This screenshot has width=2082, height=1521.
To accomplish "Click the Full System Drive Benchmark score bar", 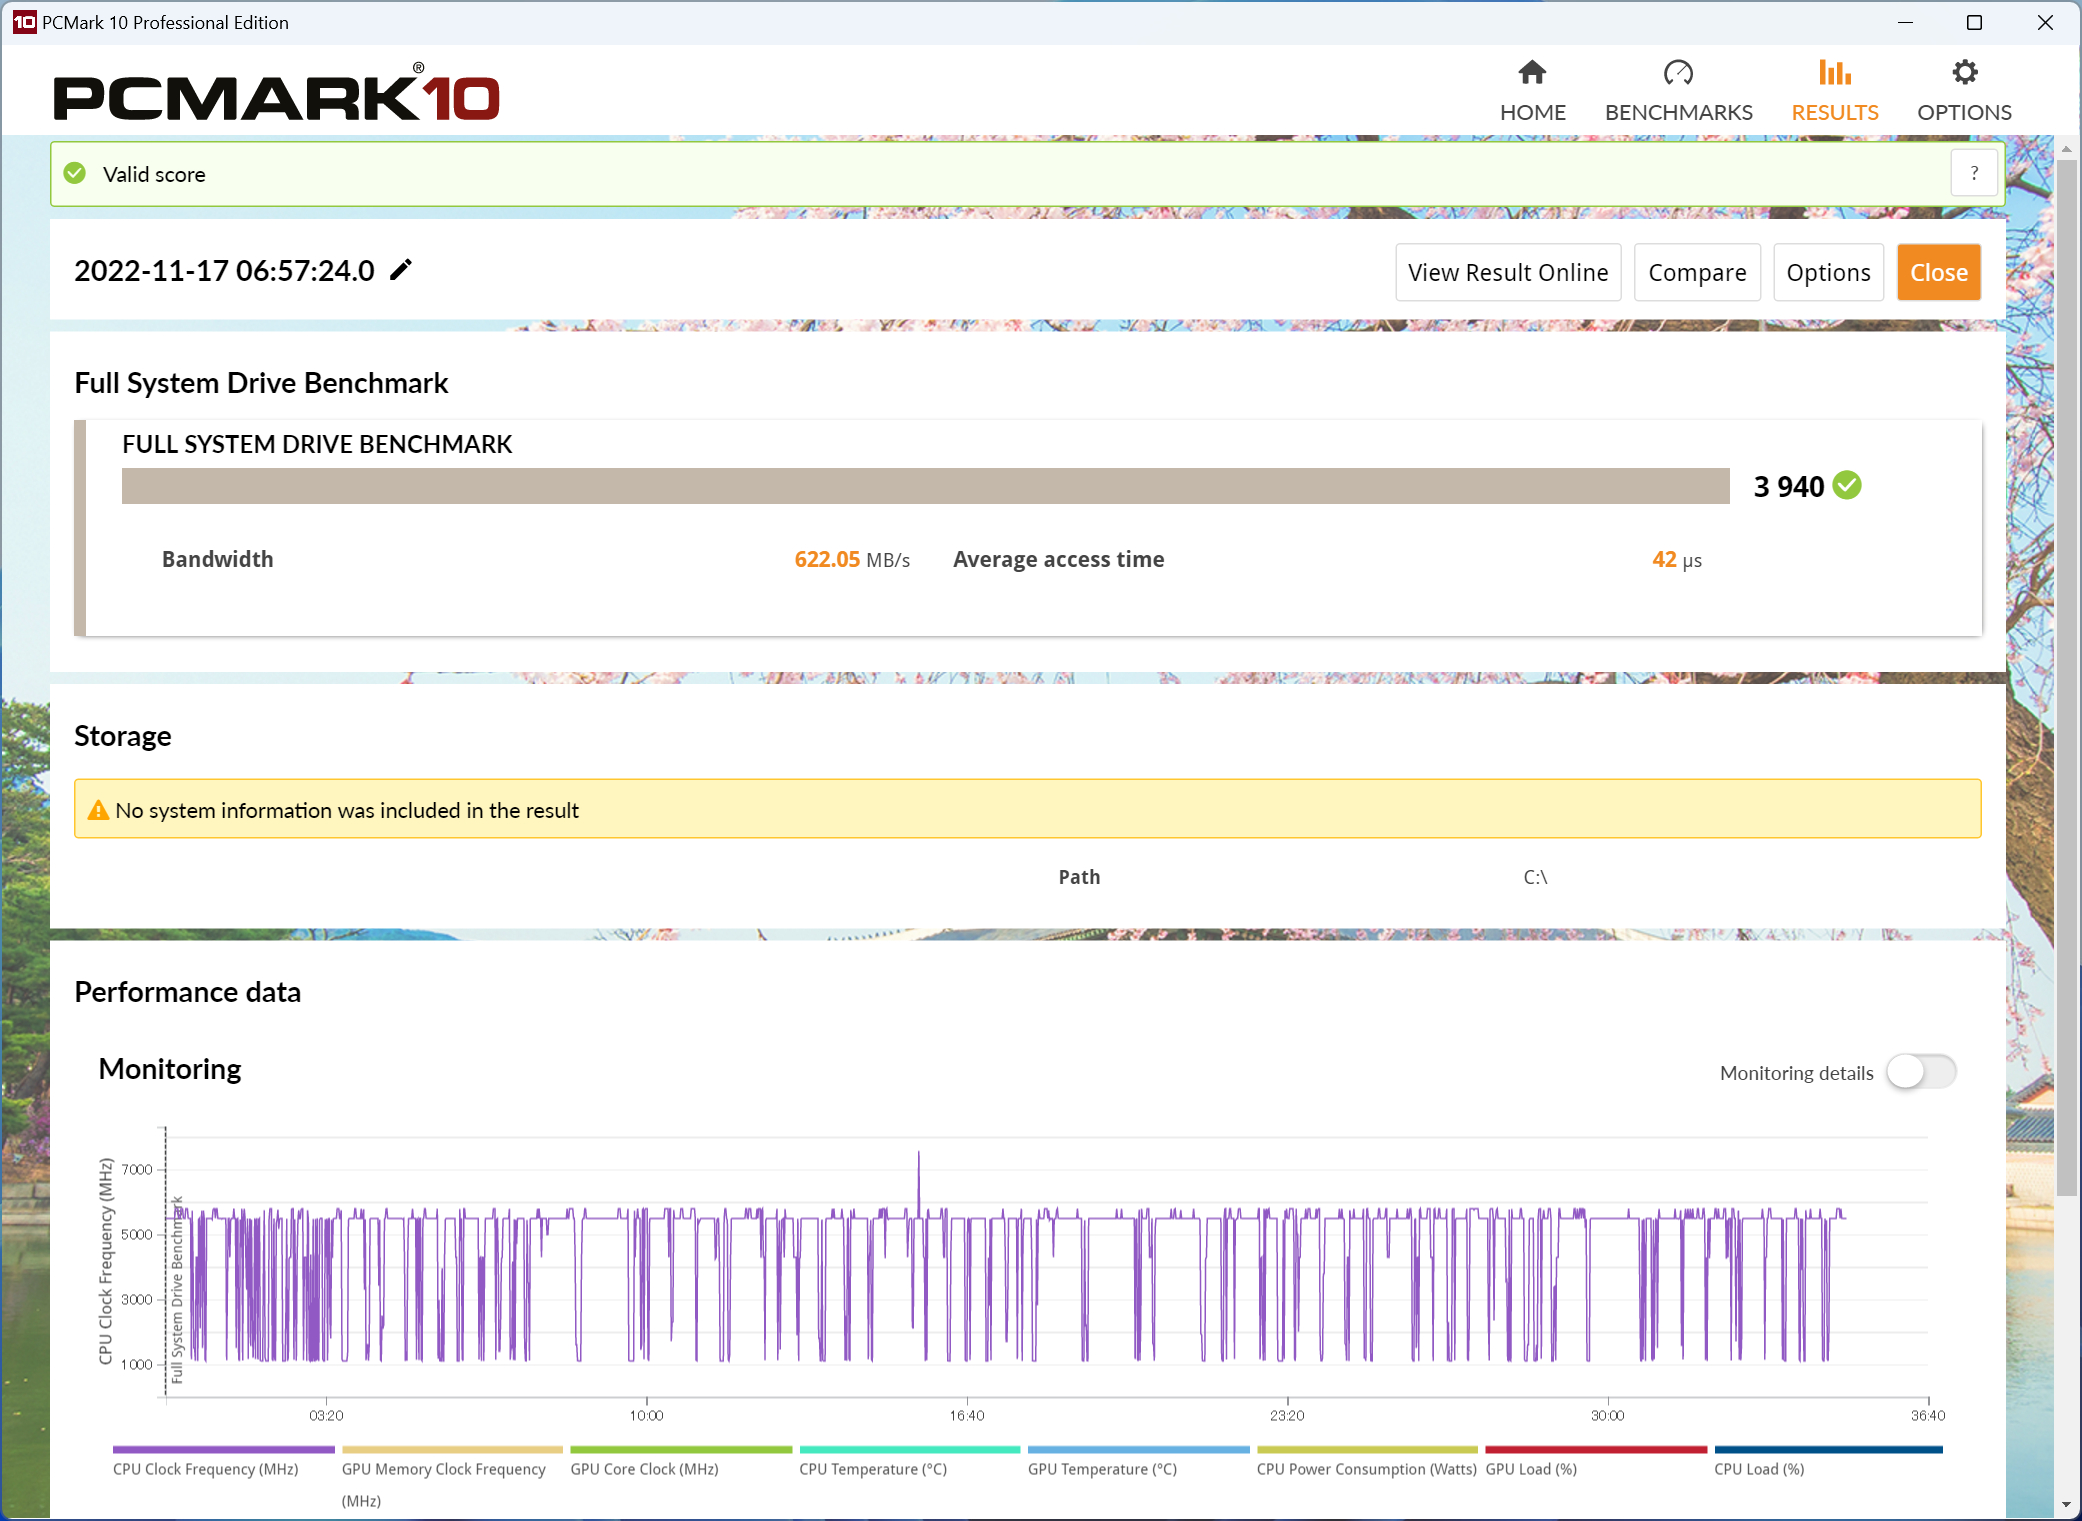I will (925, 486).
